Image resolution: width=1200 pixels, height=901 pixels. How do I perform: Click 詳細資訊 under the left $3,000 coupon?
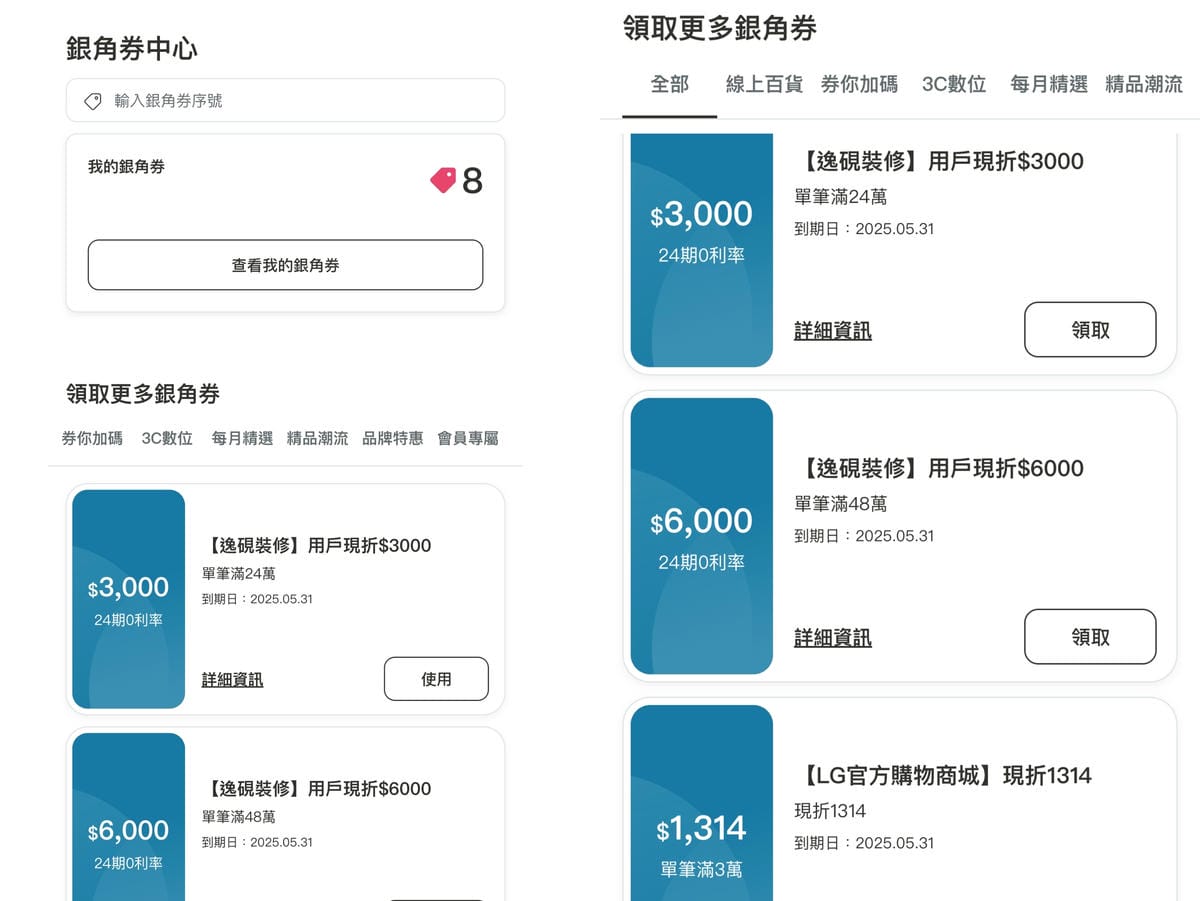click(x=231, y=678)
